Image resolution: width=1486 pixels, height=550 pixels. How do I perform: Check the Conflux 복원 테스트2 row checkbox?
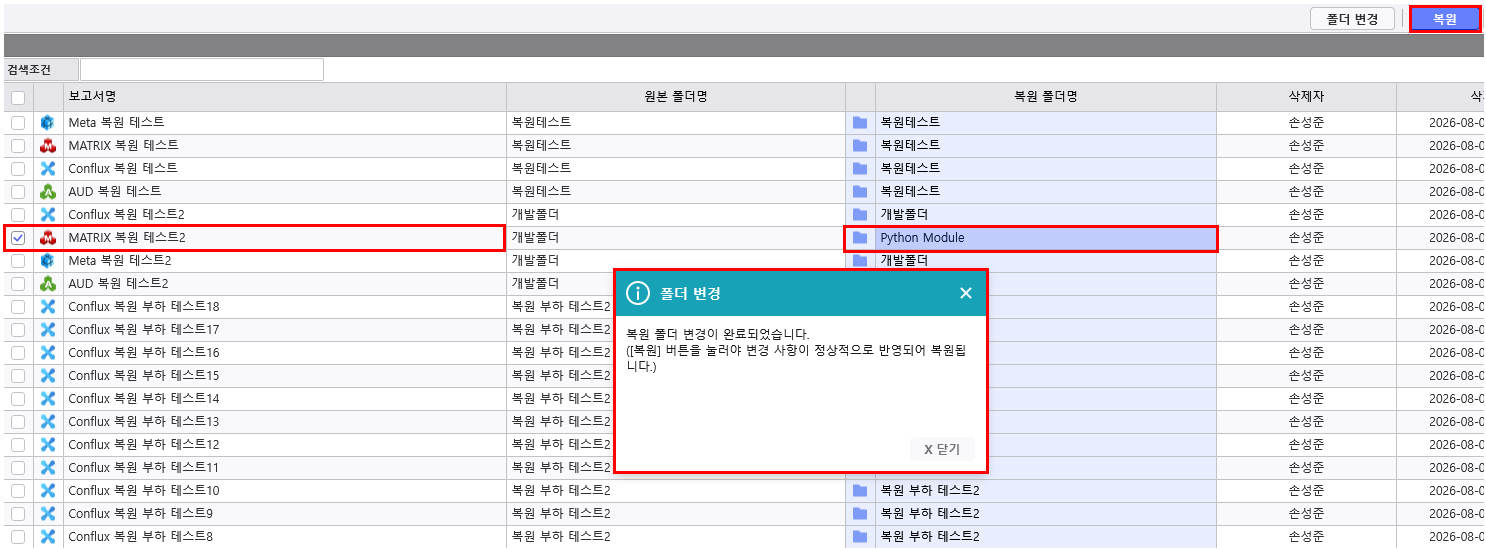coord(18,214)
